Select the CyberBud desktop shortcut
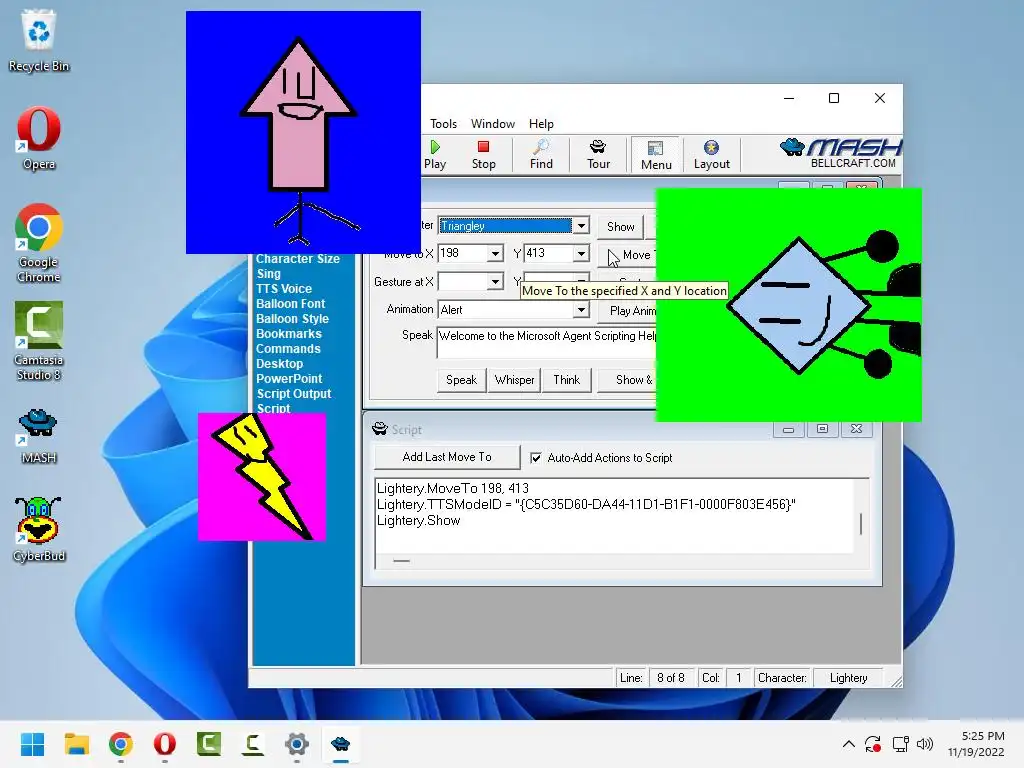Screen dimensions: 1024x768 click(39, 529)
